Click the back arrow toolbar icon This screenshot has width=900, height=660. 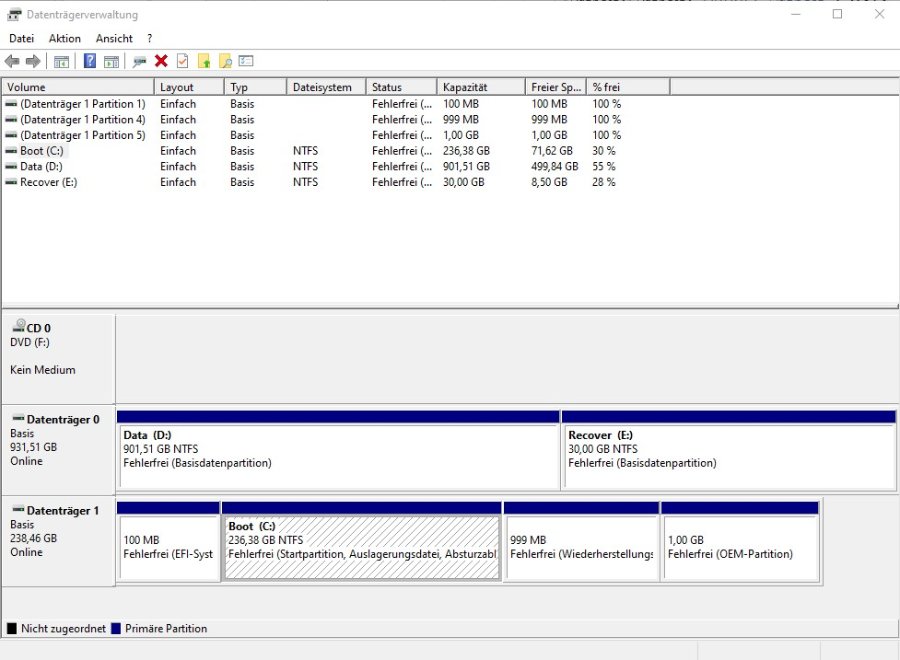tap(12, 61)
